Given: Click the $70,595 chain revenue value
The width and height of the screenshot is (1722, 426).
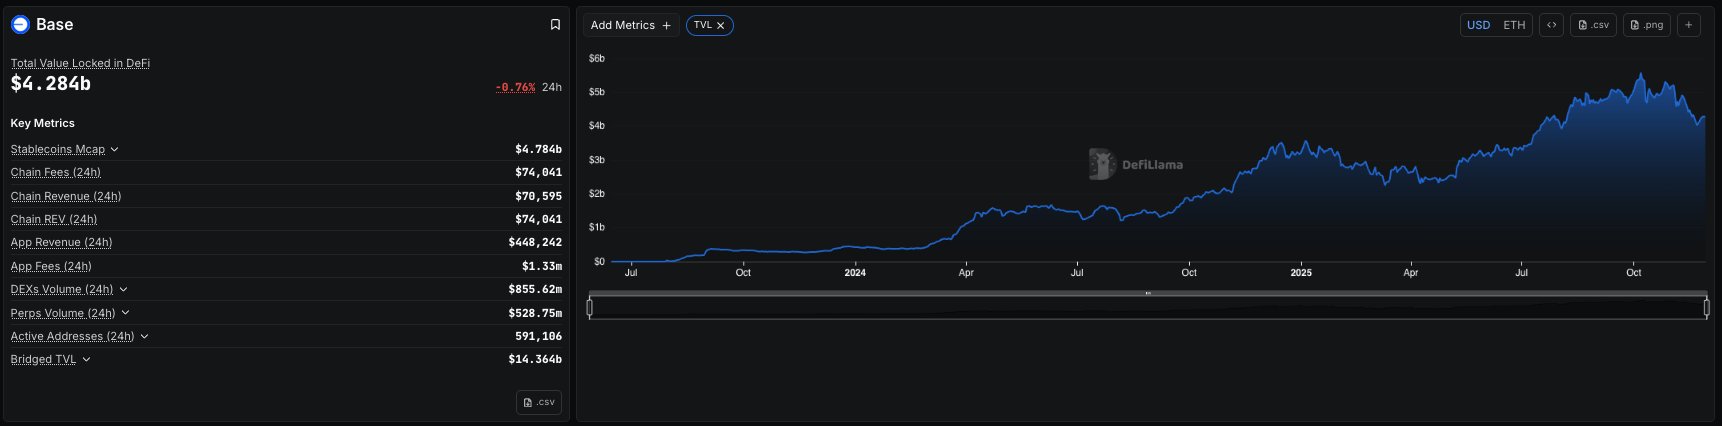Looking at the screenshot, I should 538,196.
